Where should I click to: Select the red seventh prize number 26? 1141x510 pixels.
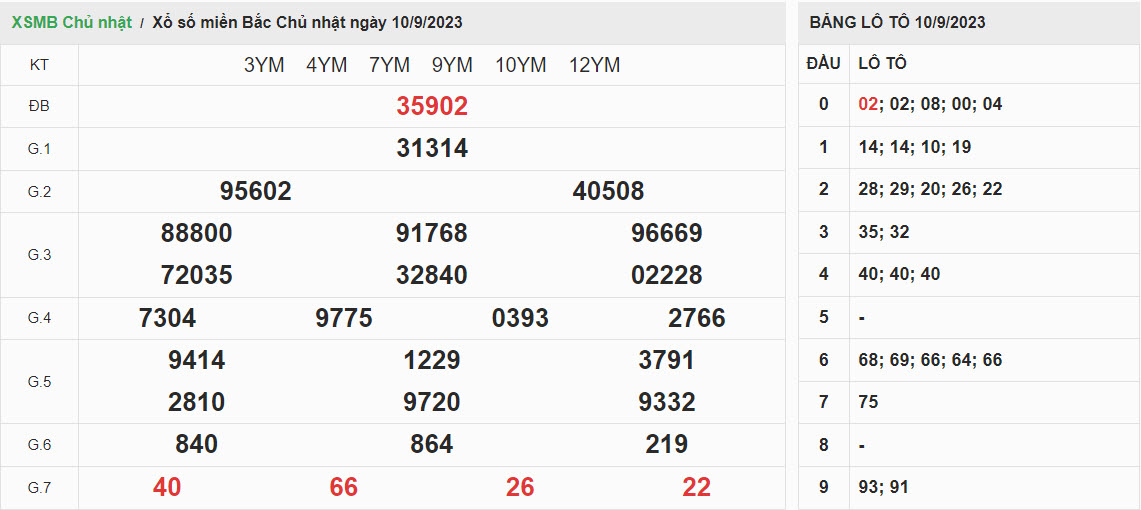point(520,487)
